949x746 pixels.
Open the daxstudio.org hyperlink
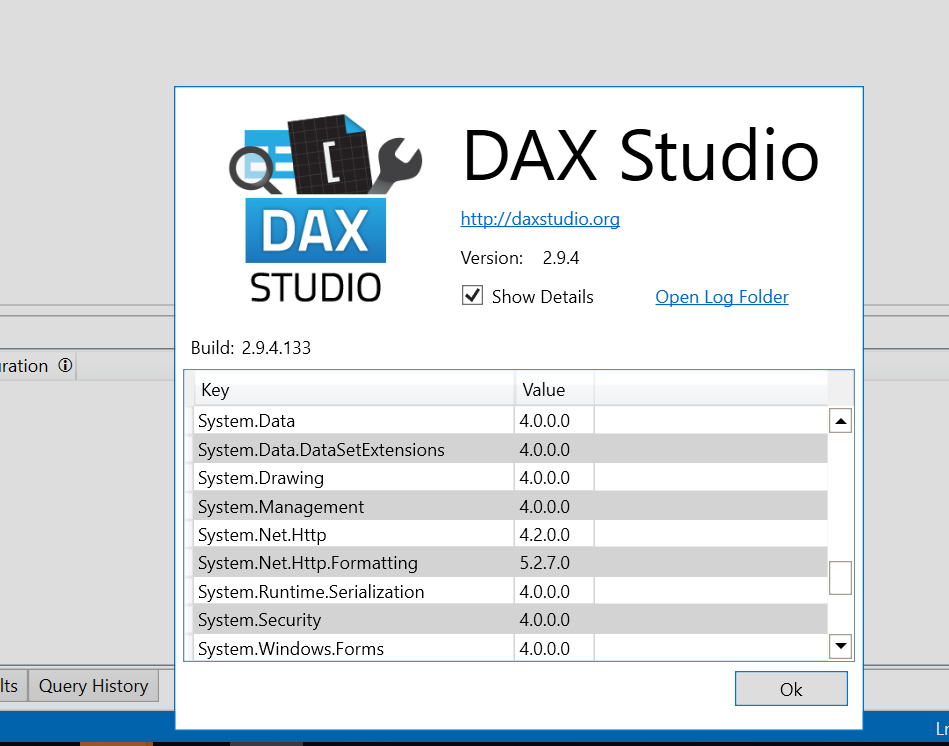tap(540, 219)
